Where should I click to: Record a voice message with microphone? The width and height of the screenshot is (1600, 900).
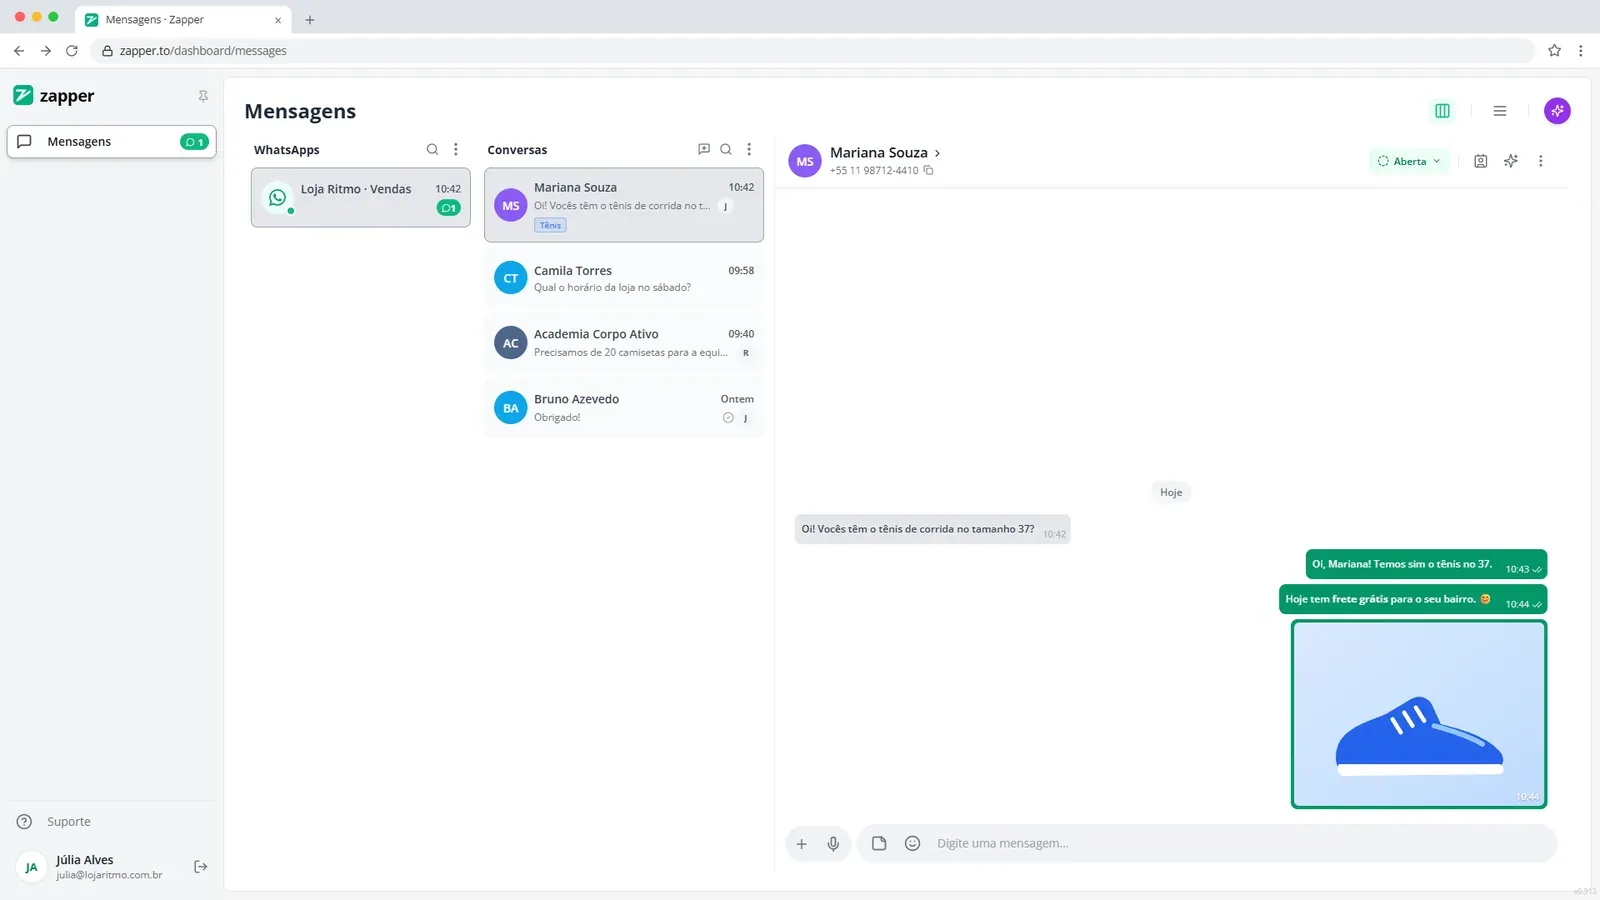833,844
